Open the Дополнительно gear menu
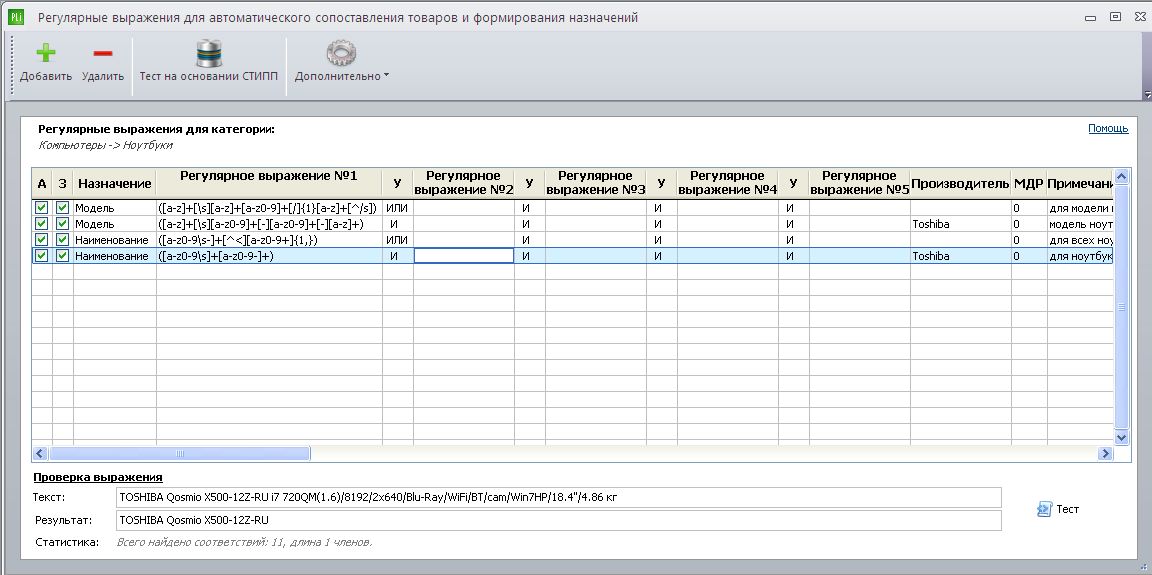This screenshot has width=1152, height=575. pos(341,54)
